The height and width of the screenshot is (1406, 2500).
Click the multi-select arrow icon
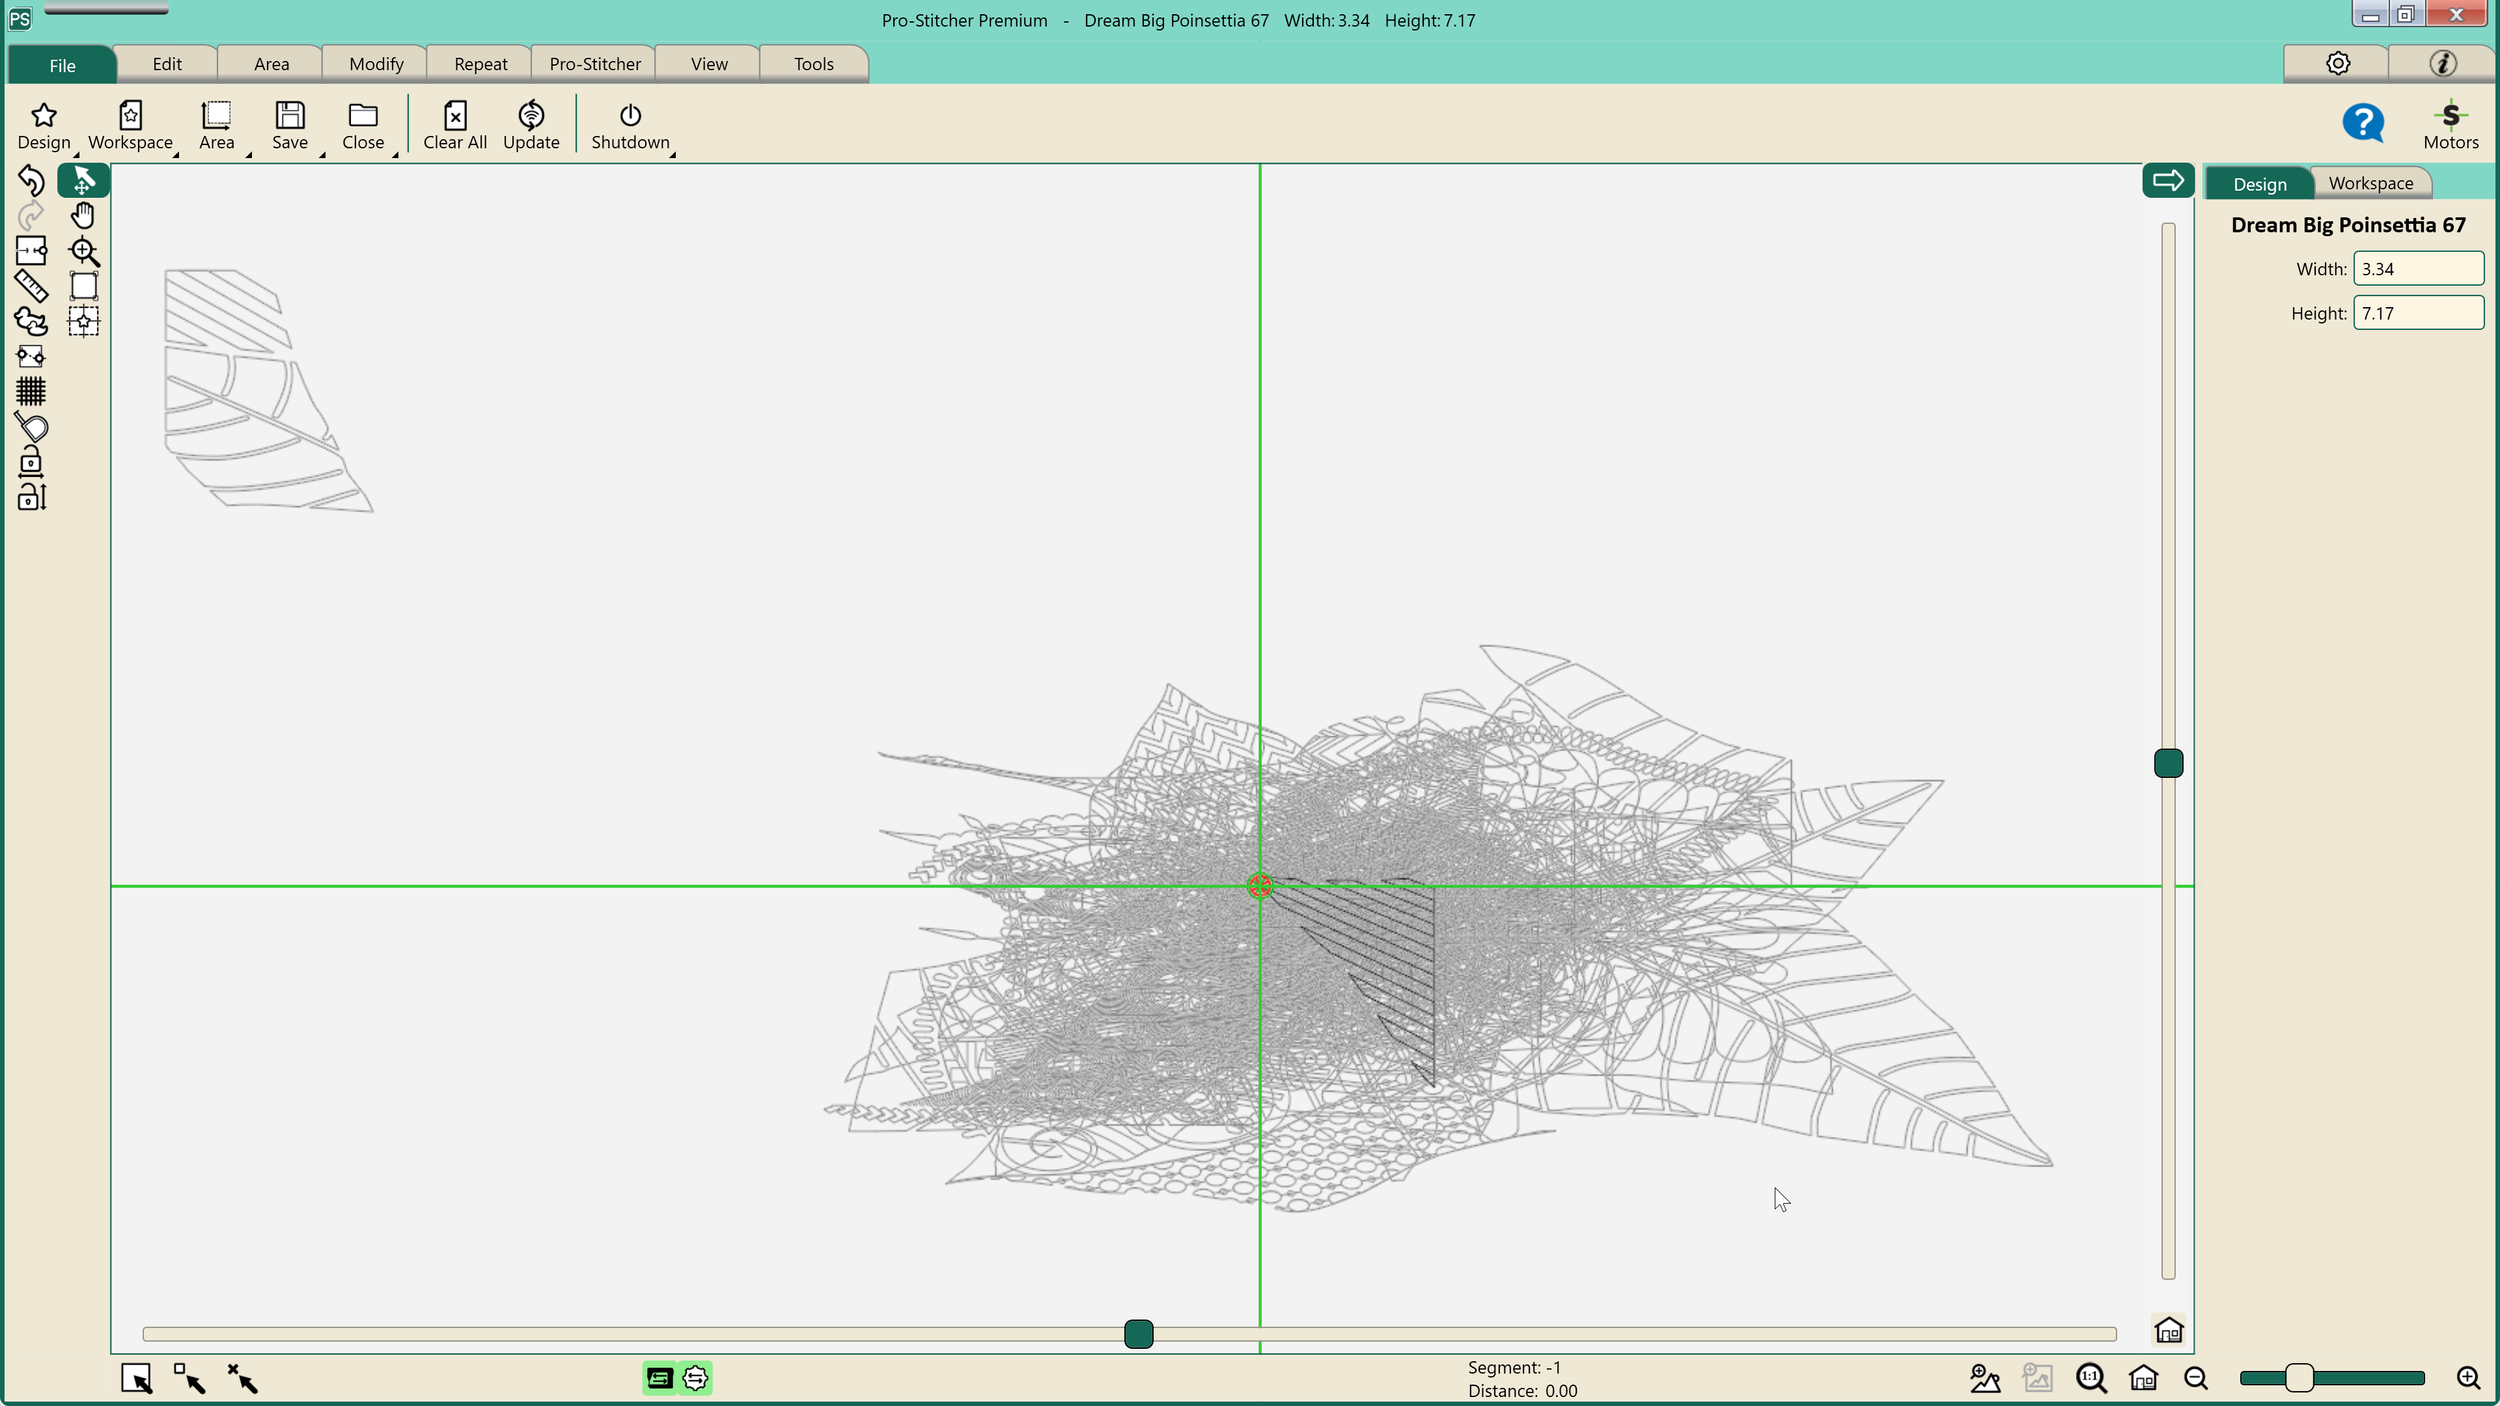click(x=189, y=1379)
